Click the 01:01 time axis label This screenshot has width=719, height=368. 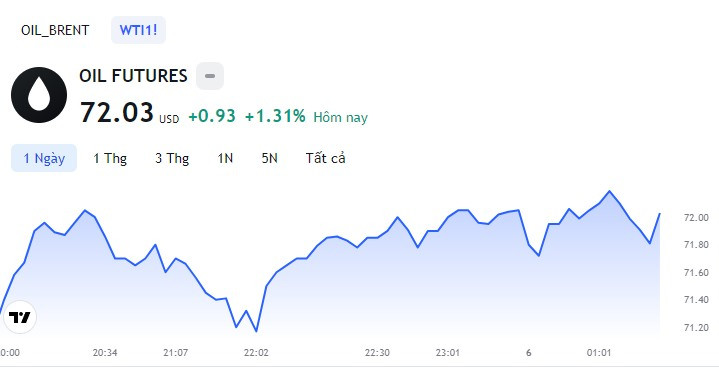click(599, 353)
